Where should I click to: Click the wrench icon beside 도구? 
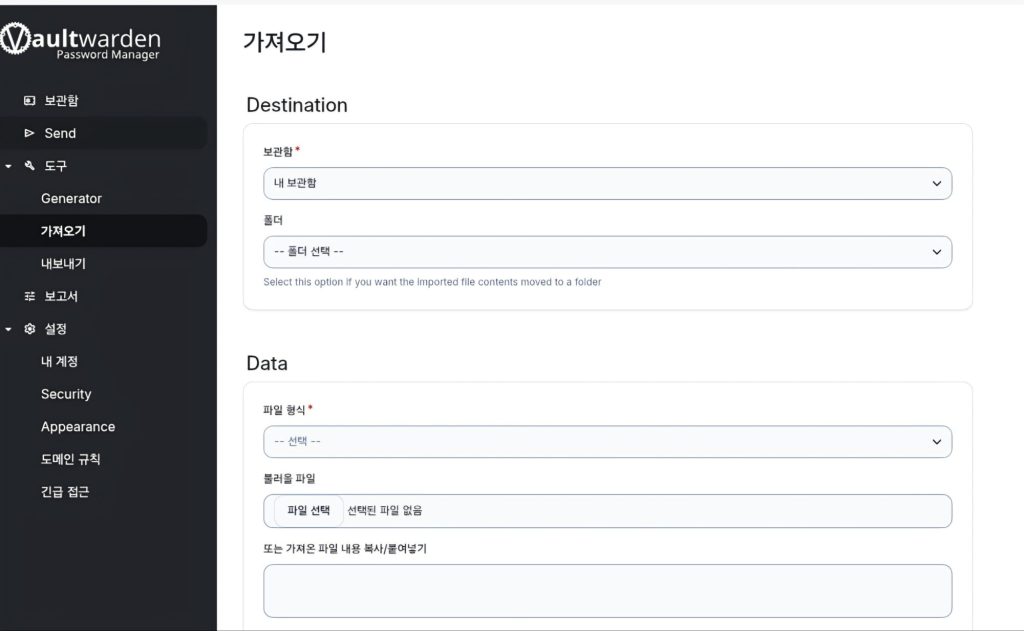(x=29, y=166)
